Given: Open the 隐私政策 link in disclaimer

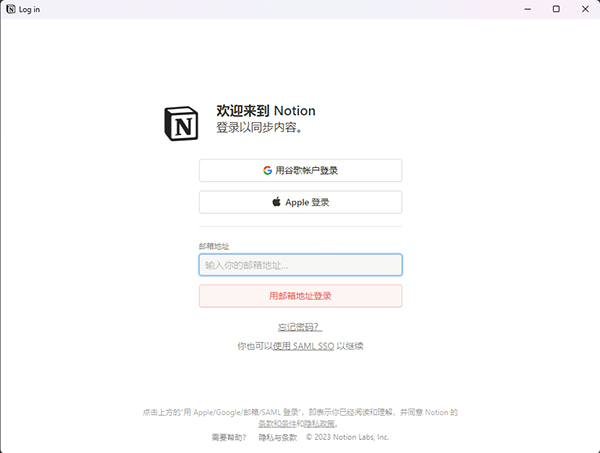Looking at the screenshot, I should pos(320,424).
